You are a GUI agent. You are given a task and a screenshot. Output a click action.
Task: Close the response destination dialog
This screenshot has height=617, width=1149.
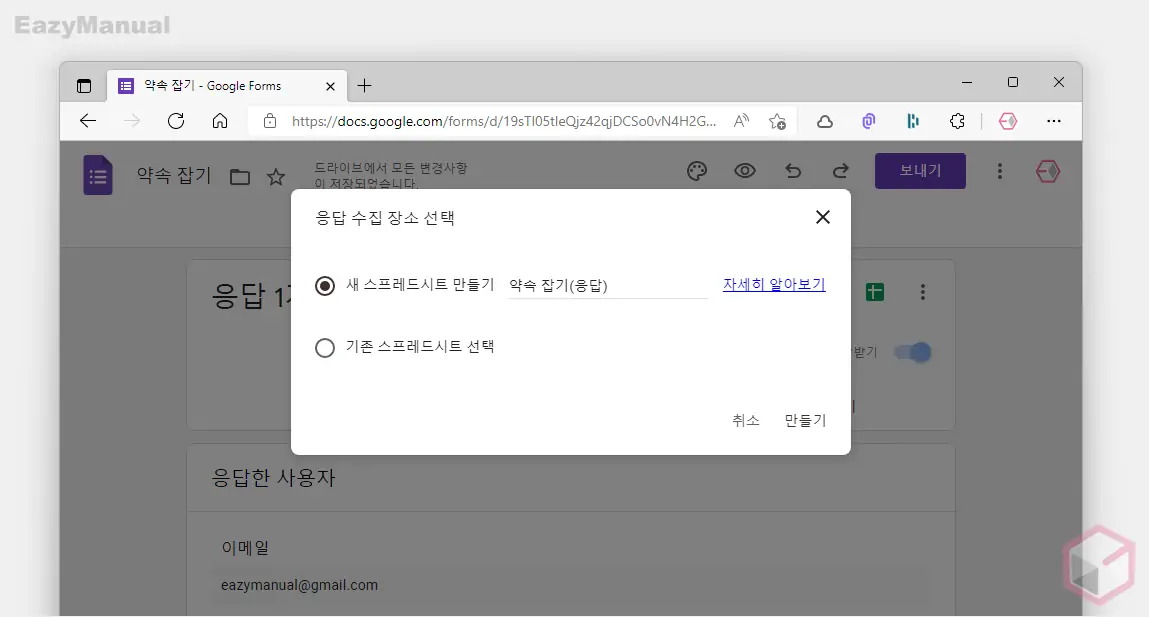coord(823,217)
